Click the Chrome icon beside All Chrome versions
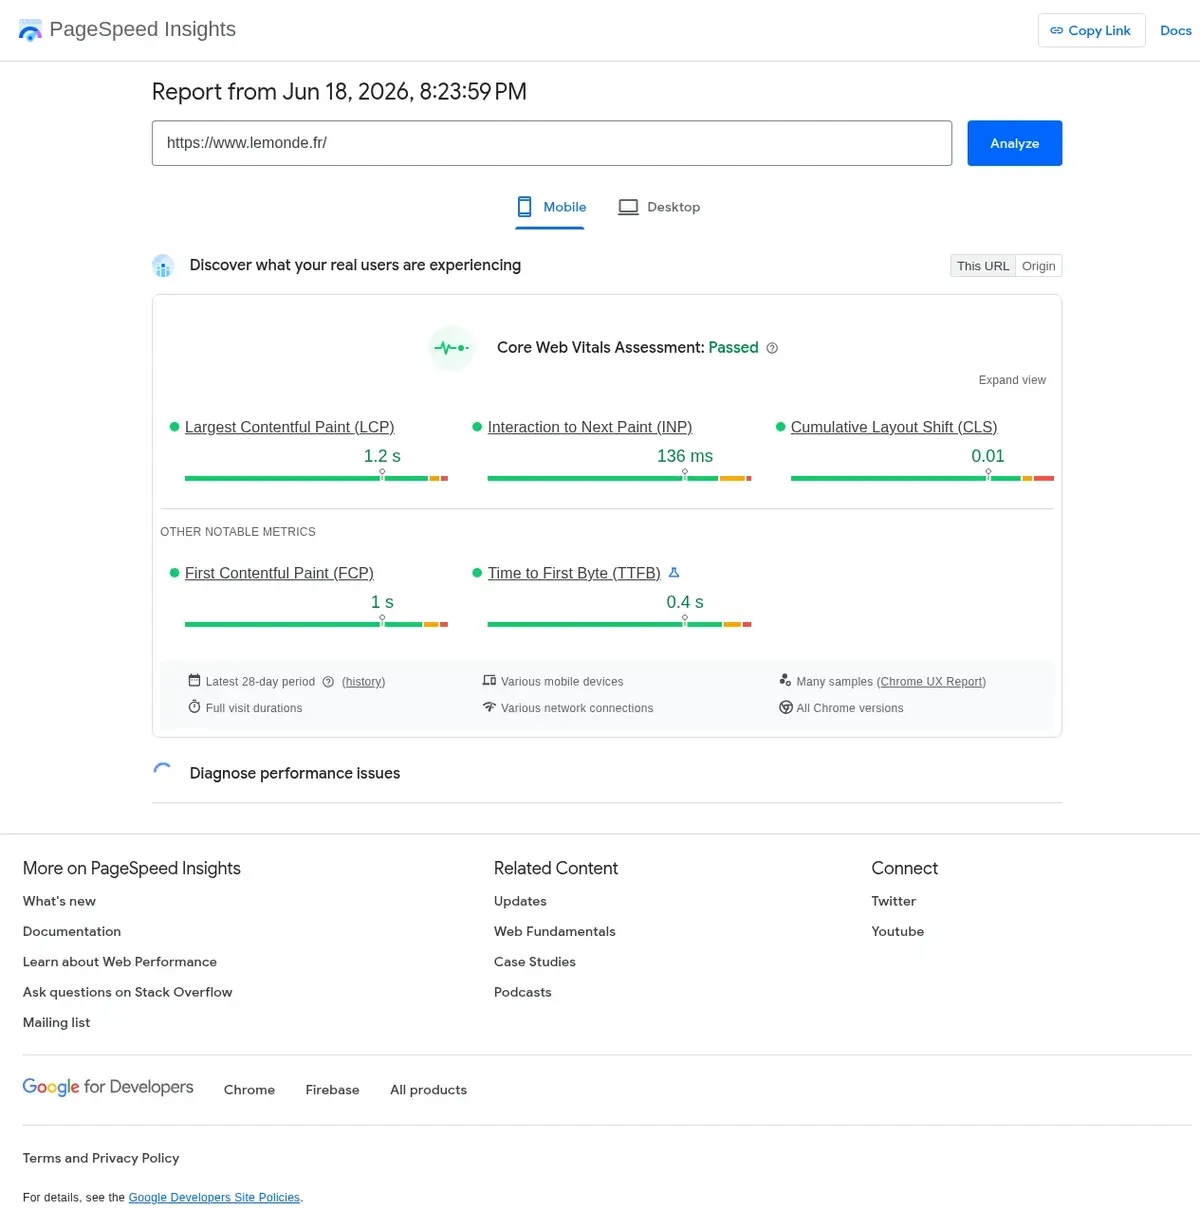Screen dimensions: 1200x1228 click(x=786, y=707)
